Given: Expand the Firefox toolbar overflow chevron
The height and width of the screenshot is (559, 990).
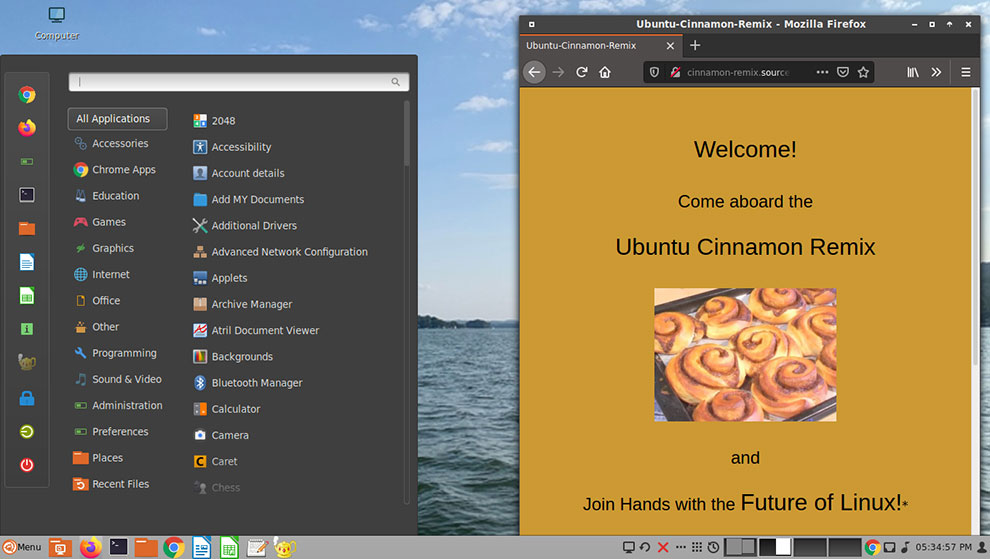Looking at the screenshot, I should point(936,72).
